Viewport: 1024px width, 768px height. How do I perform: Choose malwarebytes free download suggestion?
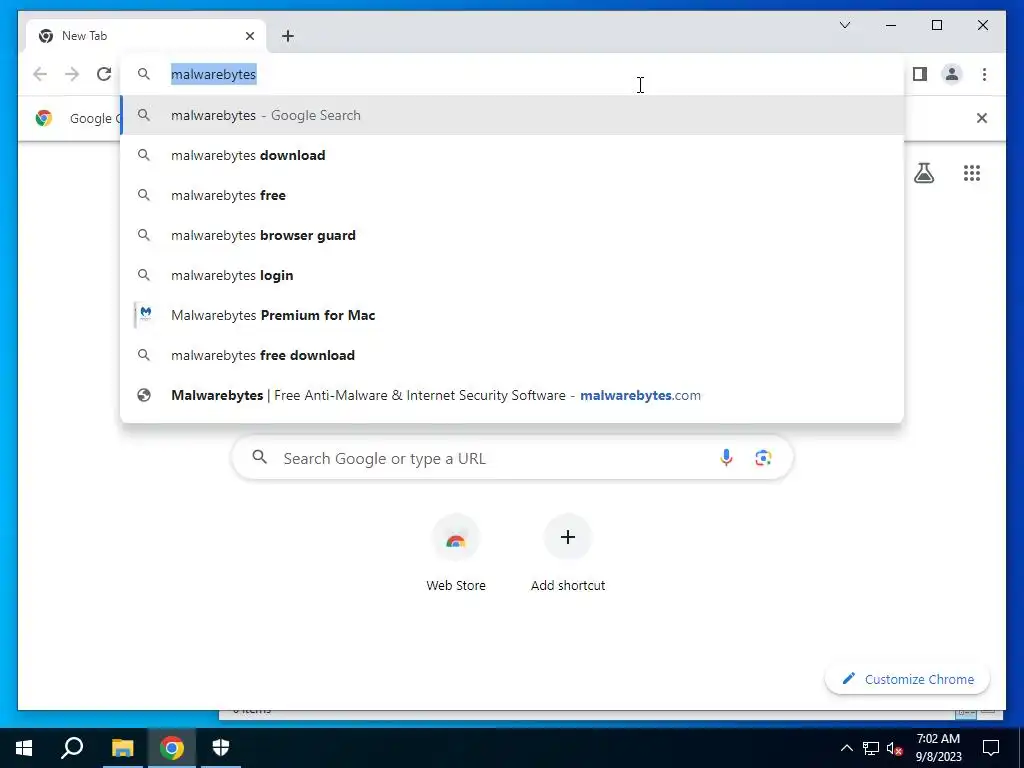coord(512,355)
